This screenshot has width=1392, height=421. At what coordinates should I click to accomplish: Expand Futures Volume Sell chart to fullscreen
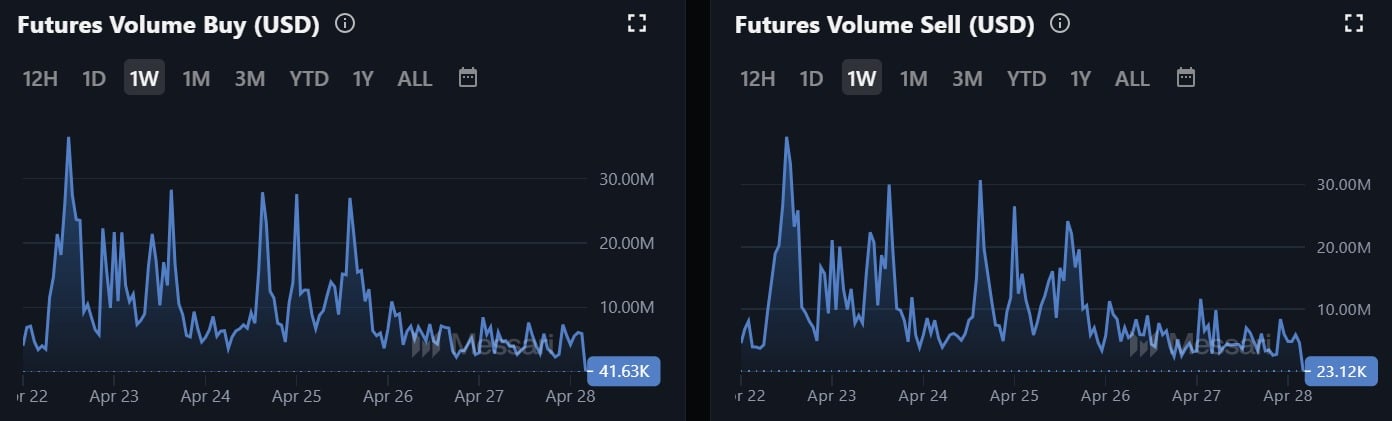pyautogui.click(x=1354, y=23)
